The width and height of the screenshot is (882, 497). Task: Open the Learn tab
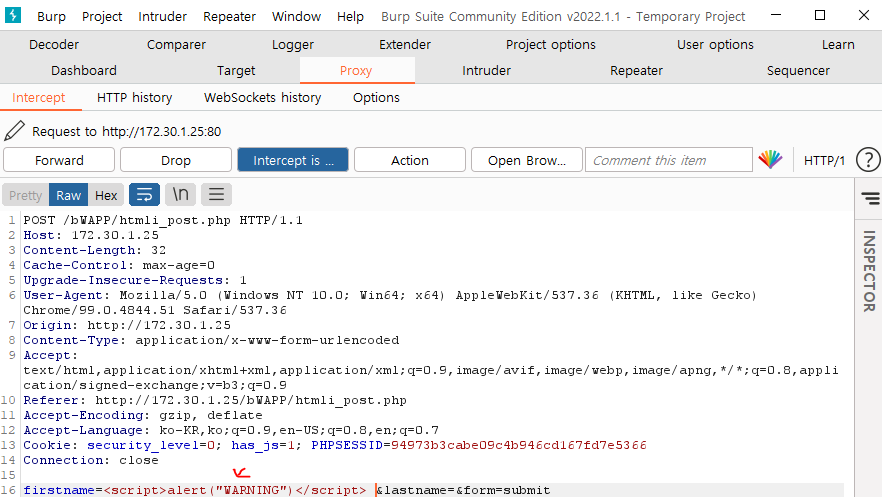838,44
